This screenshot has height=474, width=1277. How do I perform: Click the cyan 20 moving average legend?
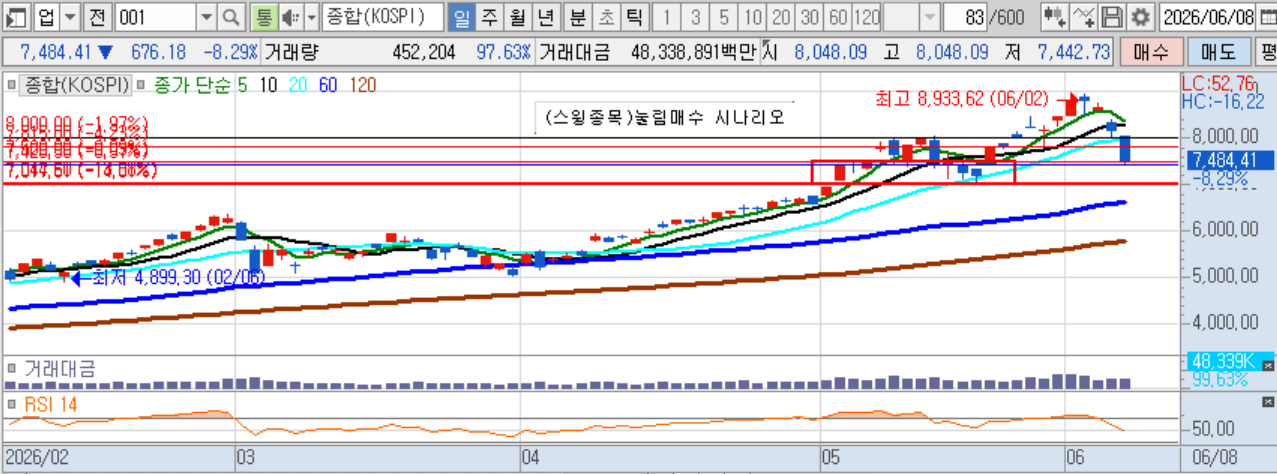click(x=297, y=86)
